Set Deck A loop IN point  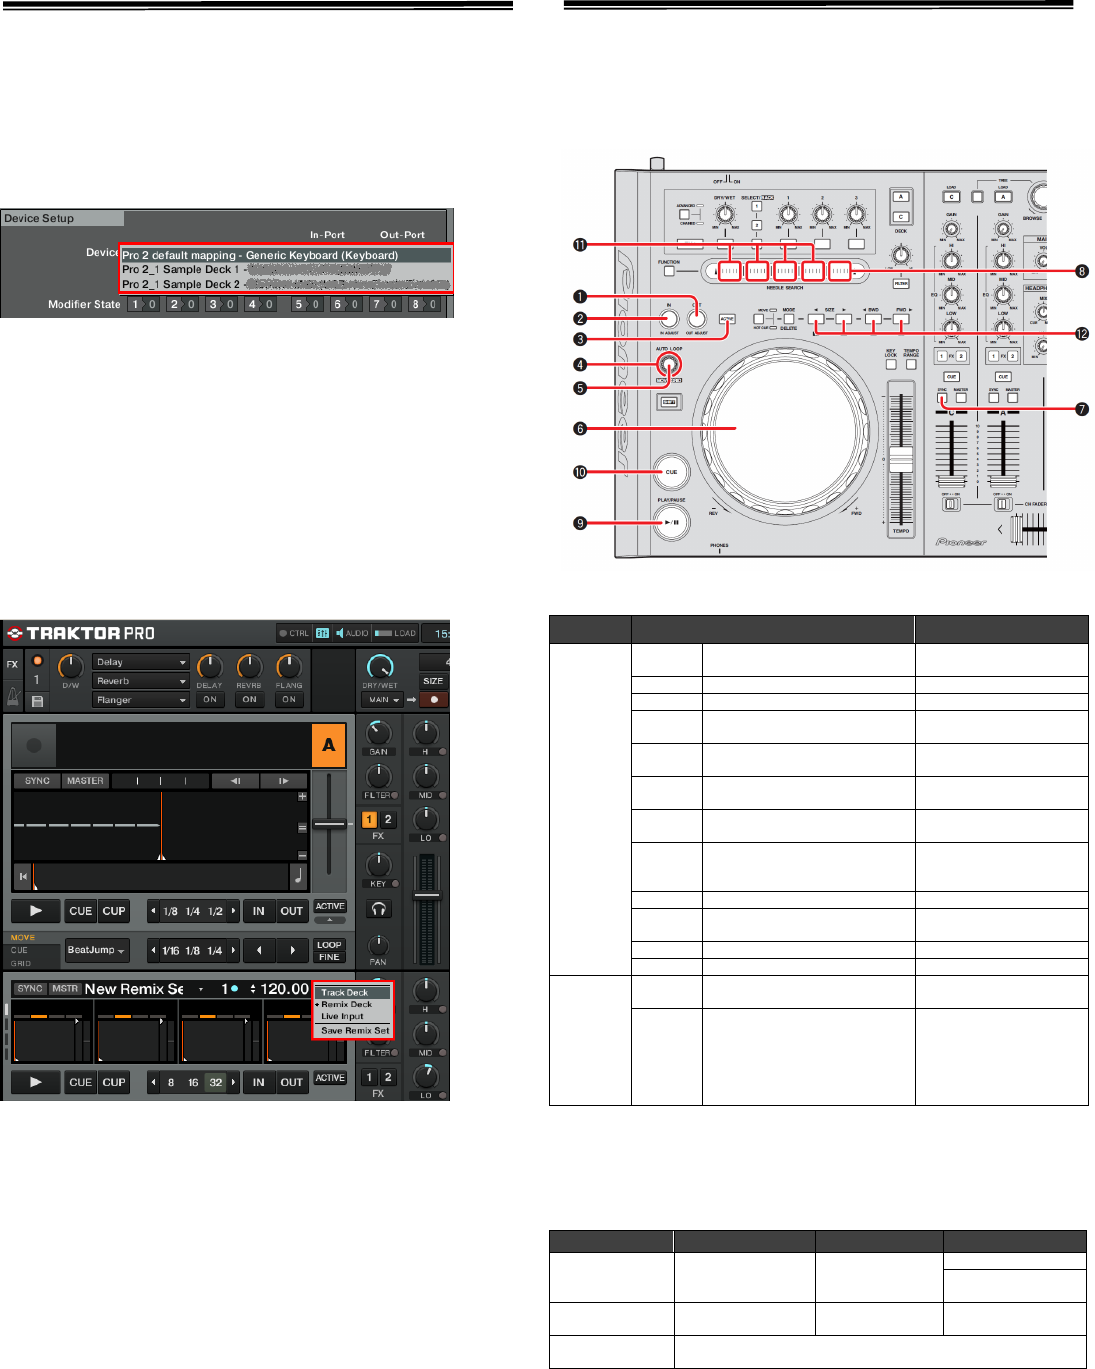tap(258, 911)
